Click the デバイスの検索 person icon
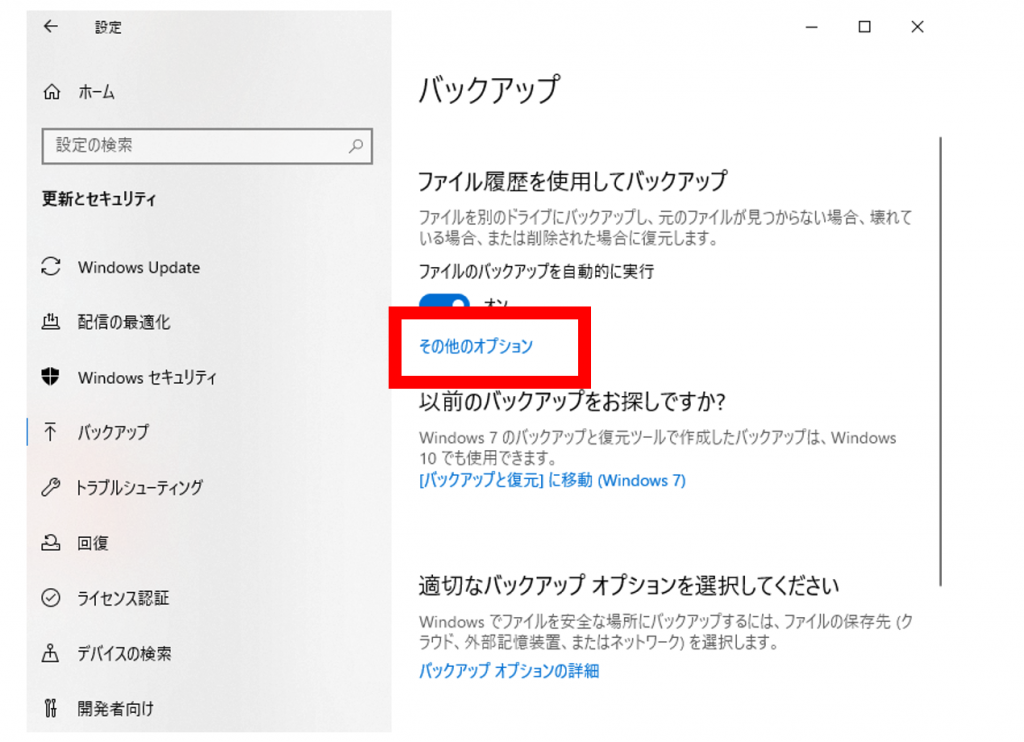 click(50, 653)
